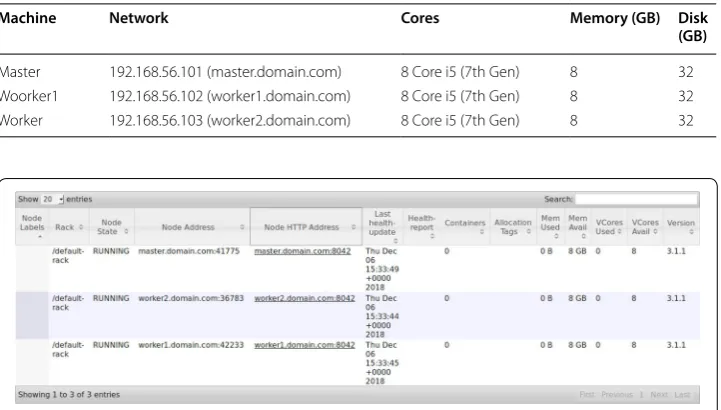
Task: Click RUNNING state in master row
Action: (x=111, y=251)
